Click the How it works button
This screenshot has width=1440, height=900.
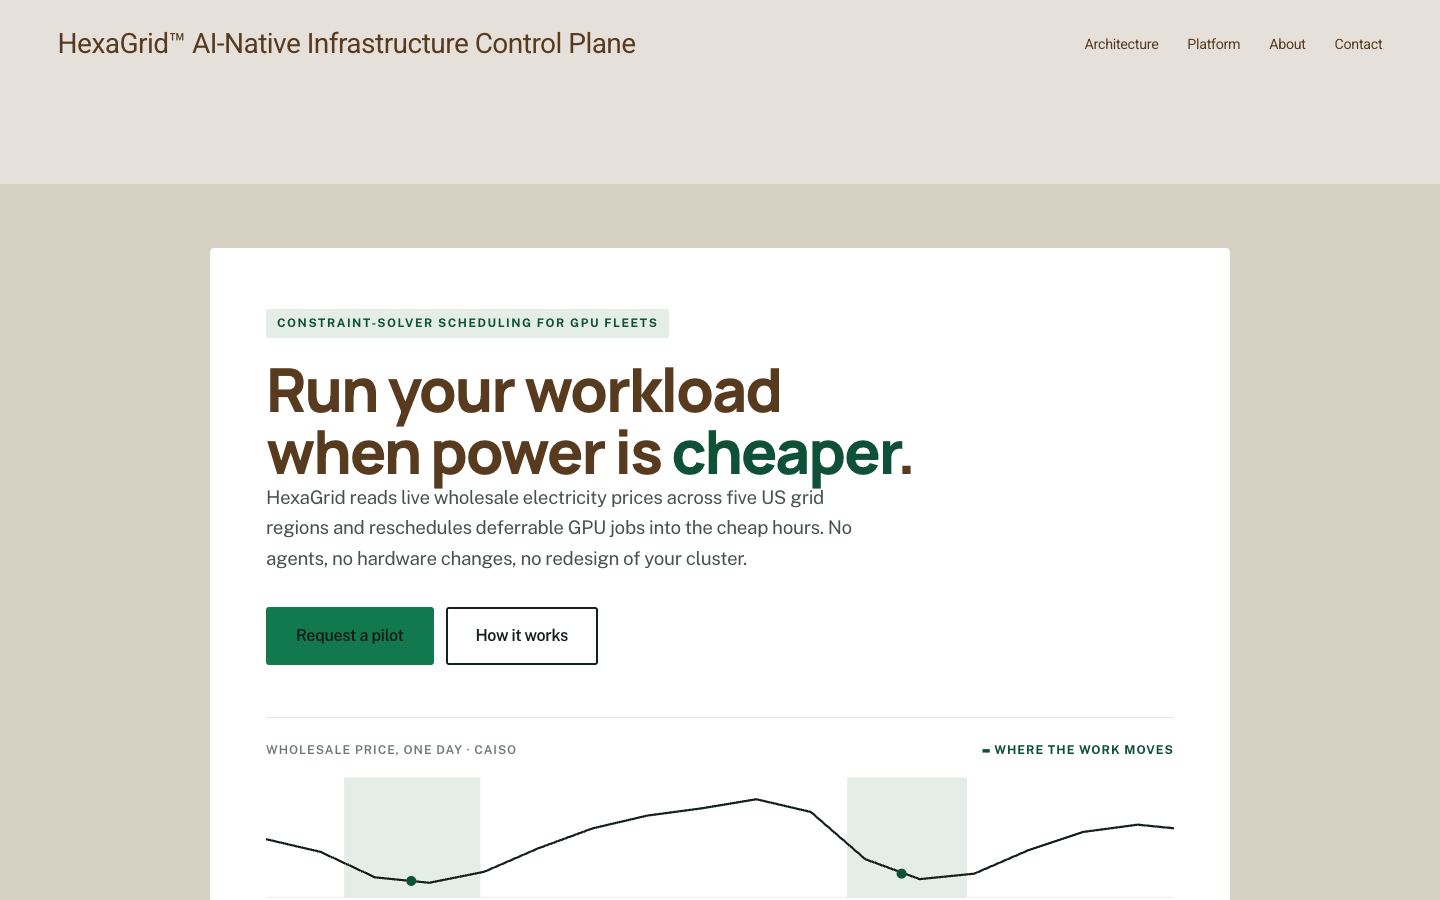tap(522, 636)
